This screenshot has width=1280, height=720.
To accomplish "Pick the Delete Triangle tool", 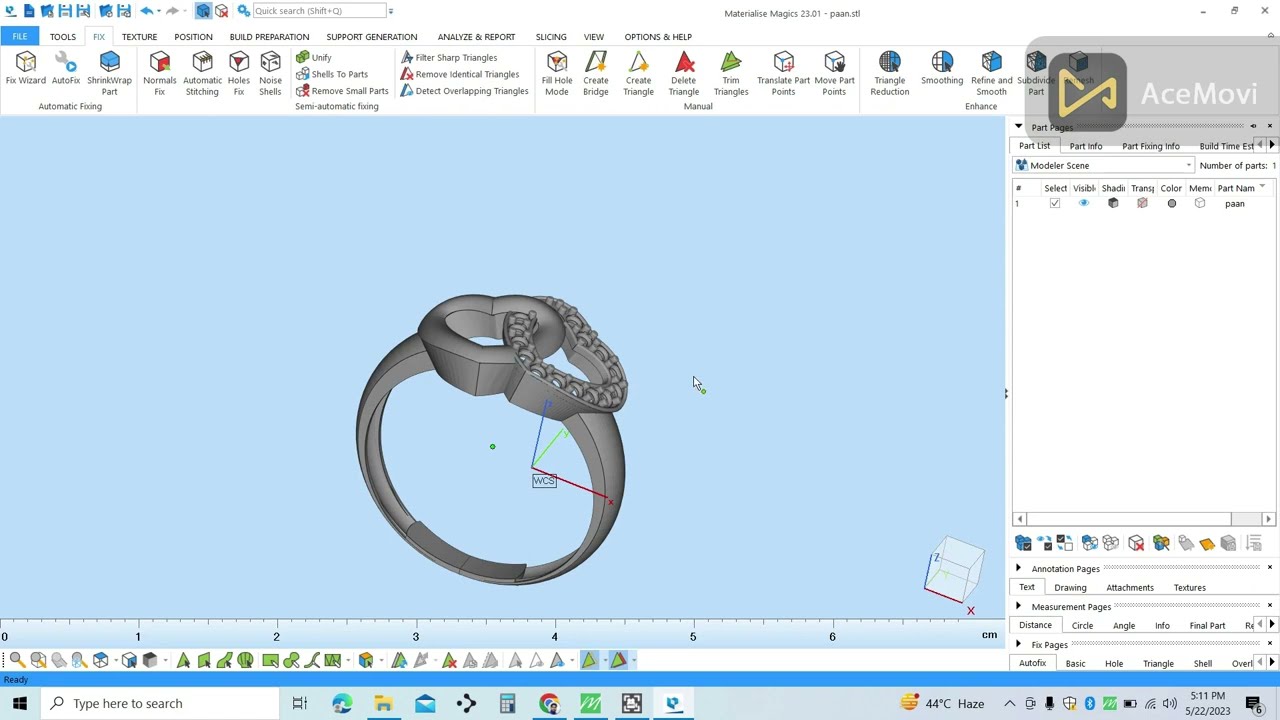I will click(684, 74).
